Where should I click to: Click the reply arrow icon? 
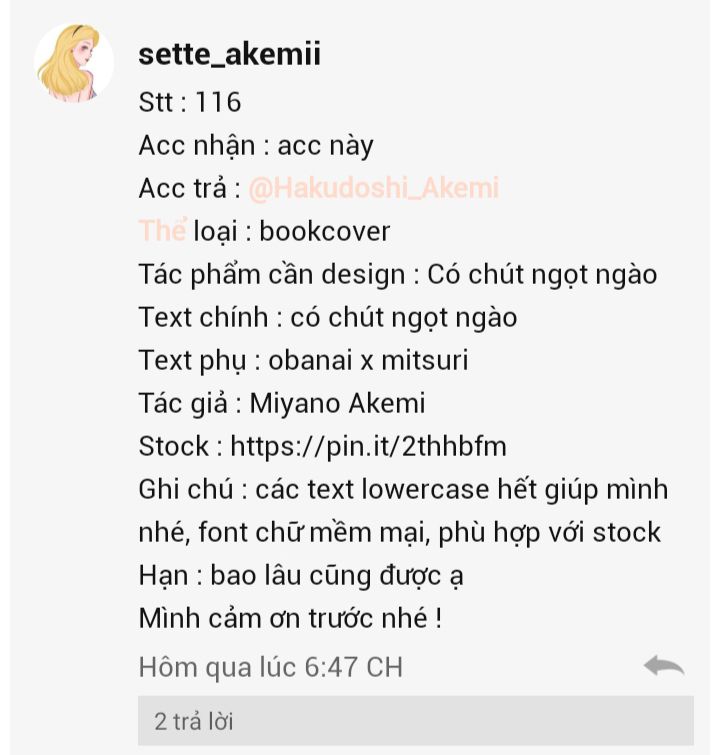point(663,665)
